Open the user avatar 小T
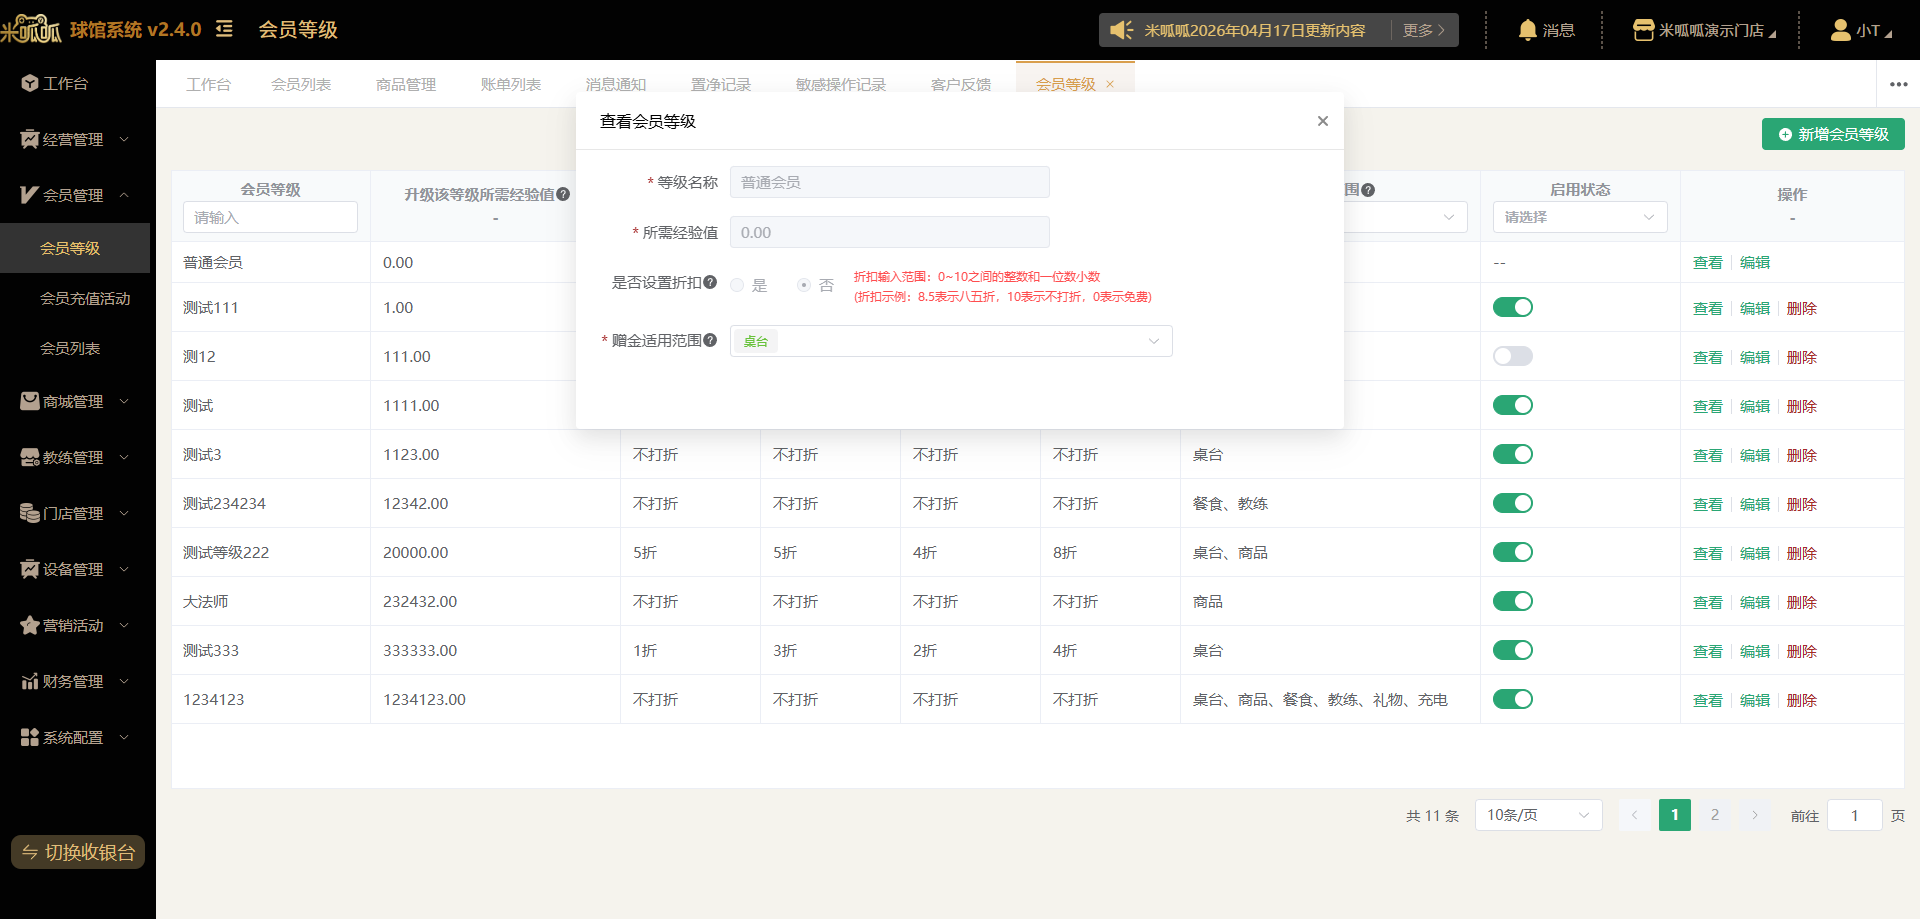This screenshot has height=919, width=1920. pos(1840,30)
